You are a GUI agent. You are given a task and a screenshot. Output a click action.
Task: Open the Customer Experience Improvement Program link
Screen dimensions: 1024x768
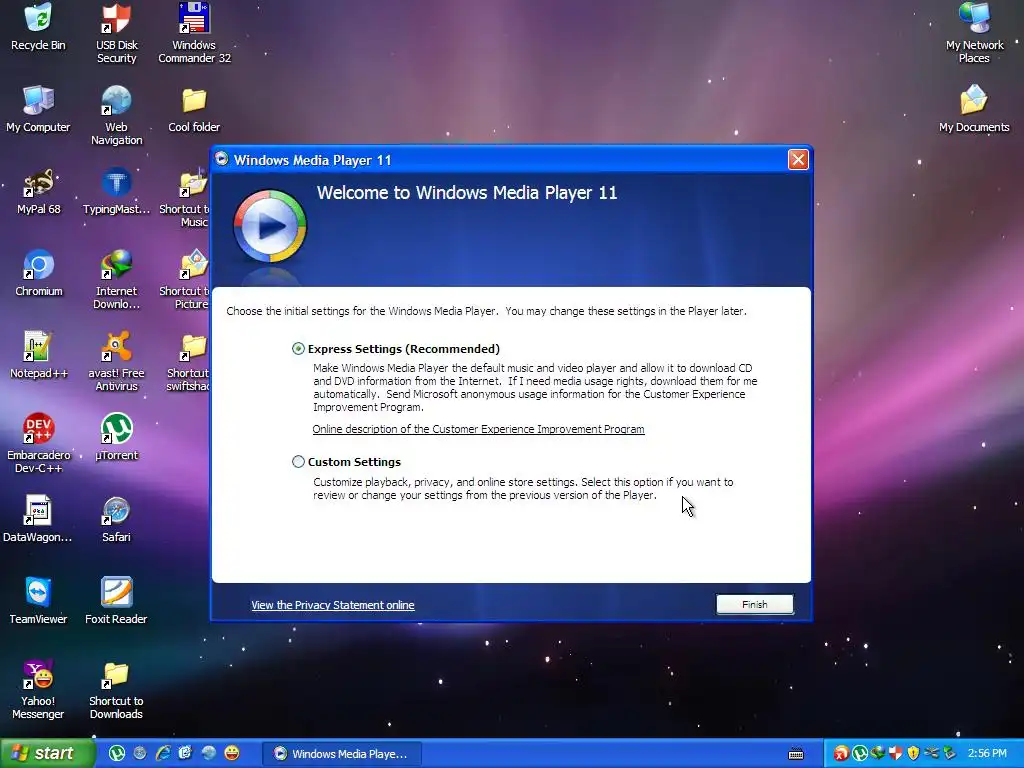click(x=478, y=429)
